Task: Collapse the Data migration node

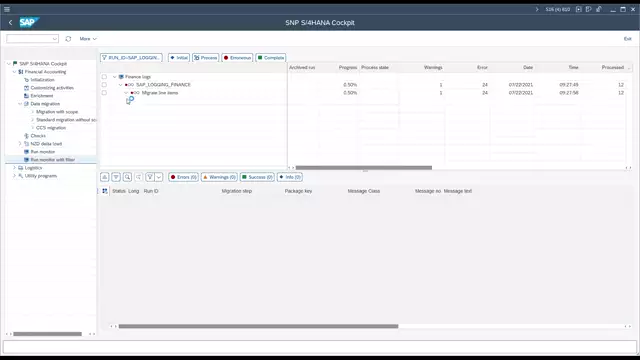Action: (20, 104)
